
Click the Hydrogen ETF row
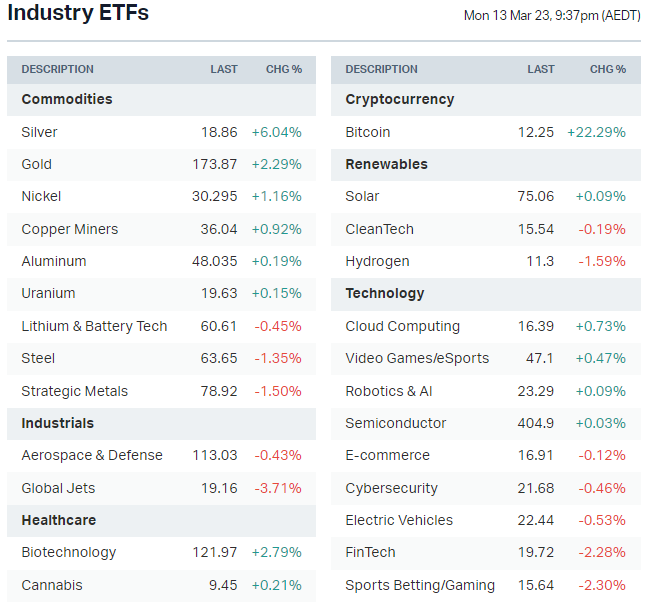[x=377, y=261]
